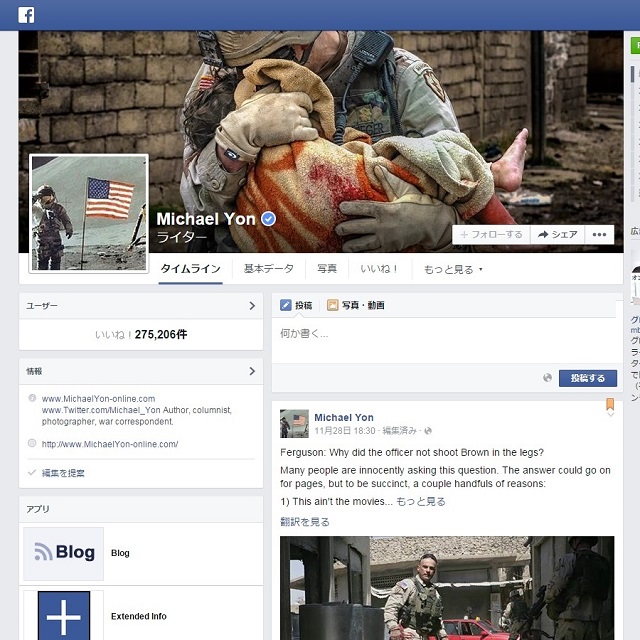Switch to the 基本データ tab
The image size is (640, 640).
(x=269, y=269)
